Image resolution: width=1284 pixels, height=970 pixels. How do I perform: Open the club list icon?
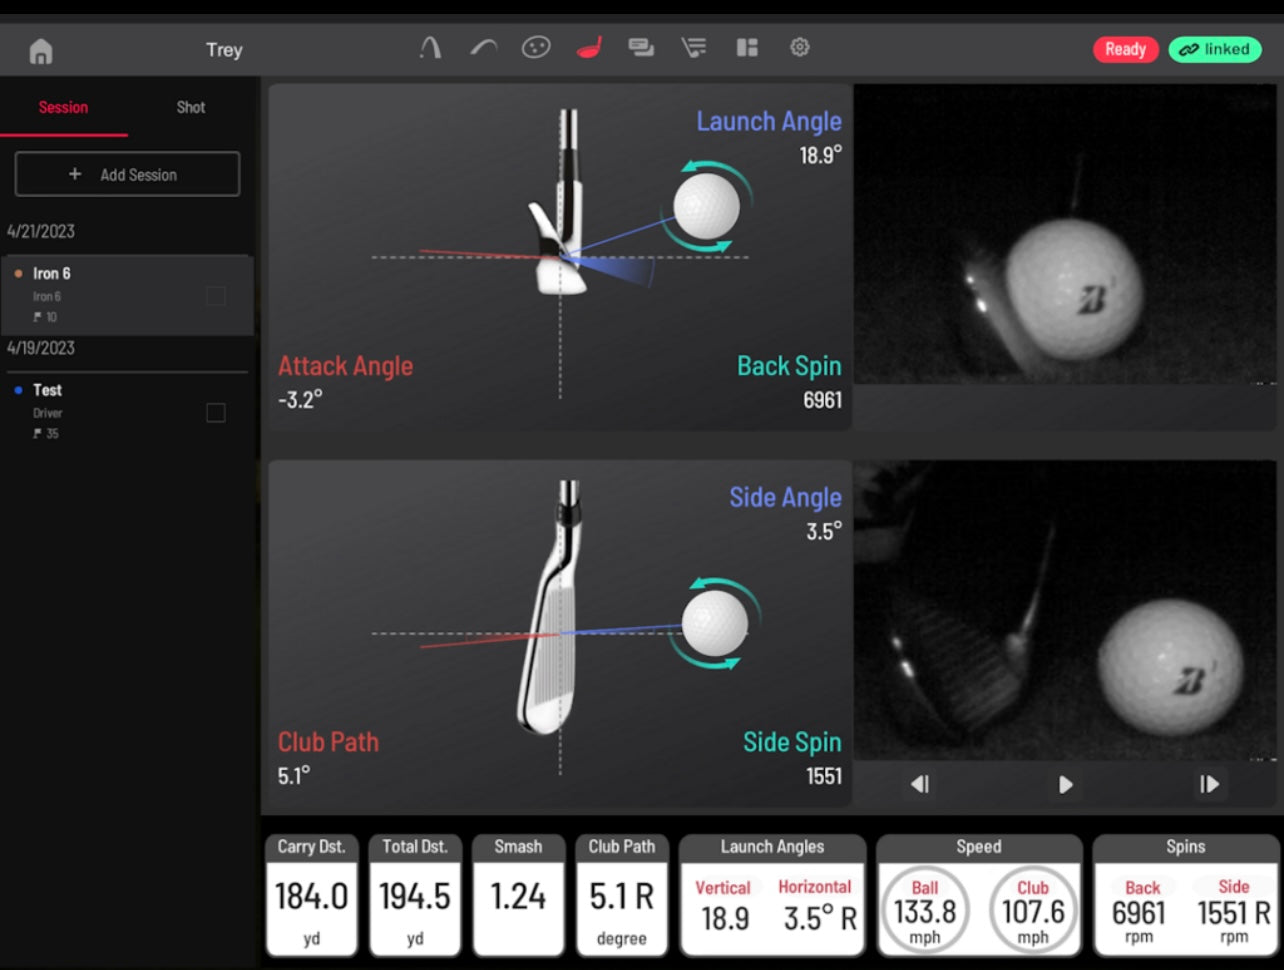(x=693, y=48)
